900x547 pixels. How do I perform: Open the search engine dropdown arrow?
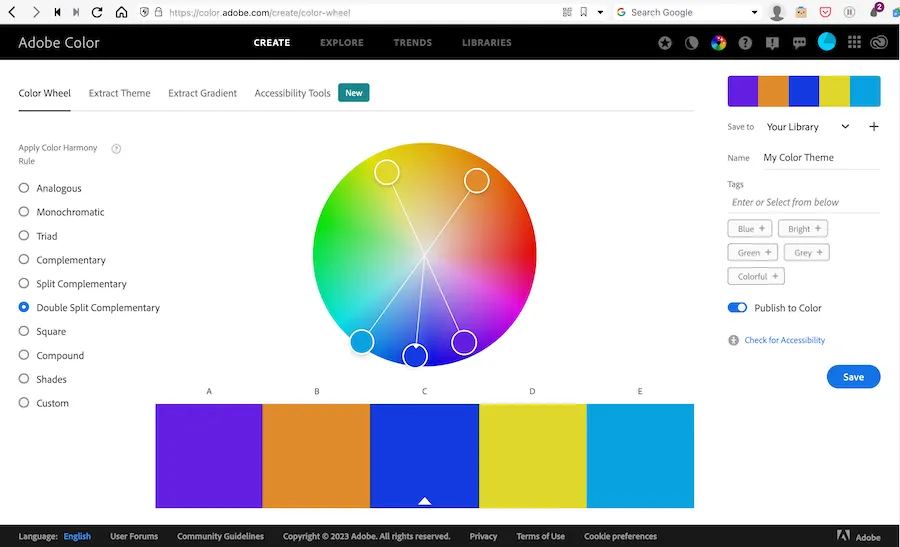tap(754, 12)
